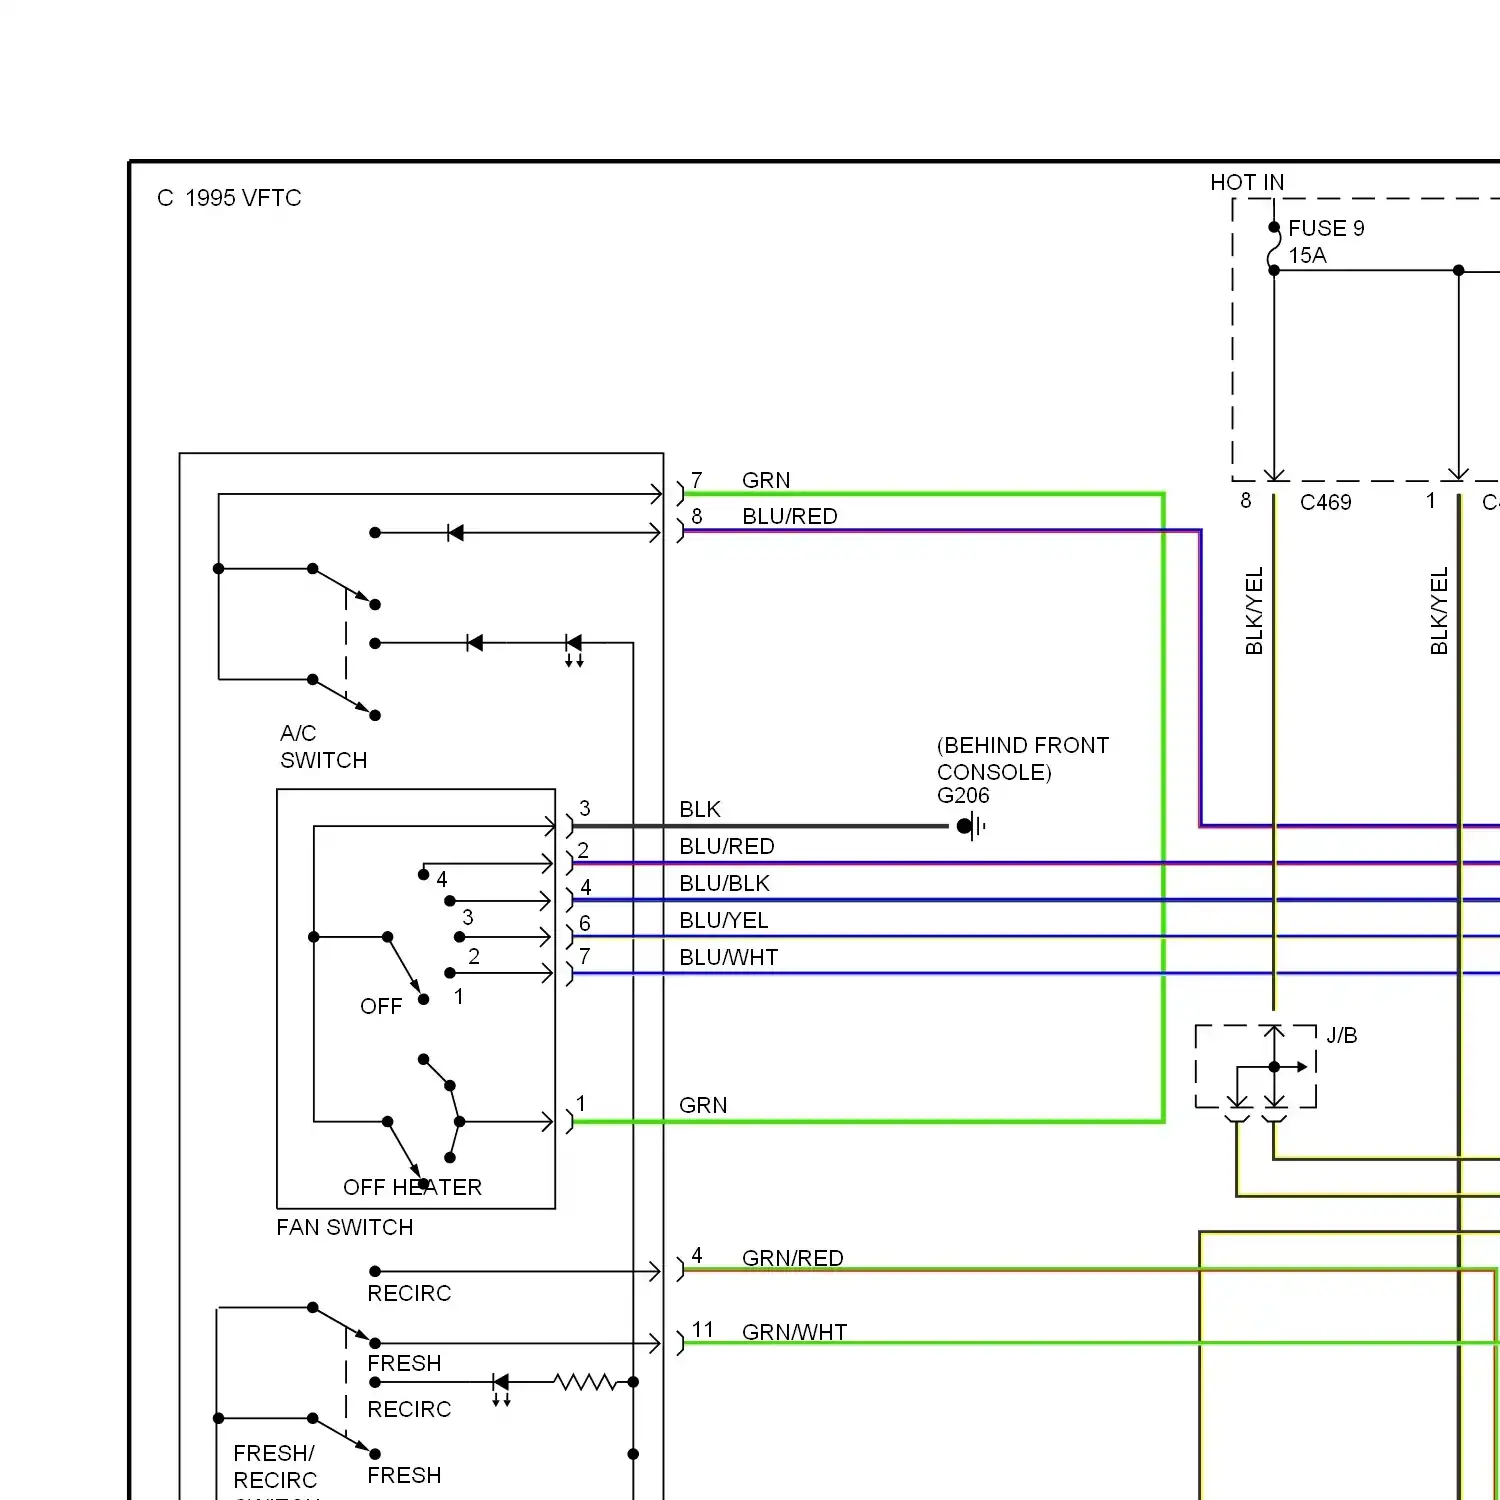This screenshot has width=1500, height=1500.
Task: Click fan position '4' contact label
Action: tap(442, 879)
